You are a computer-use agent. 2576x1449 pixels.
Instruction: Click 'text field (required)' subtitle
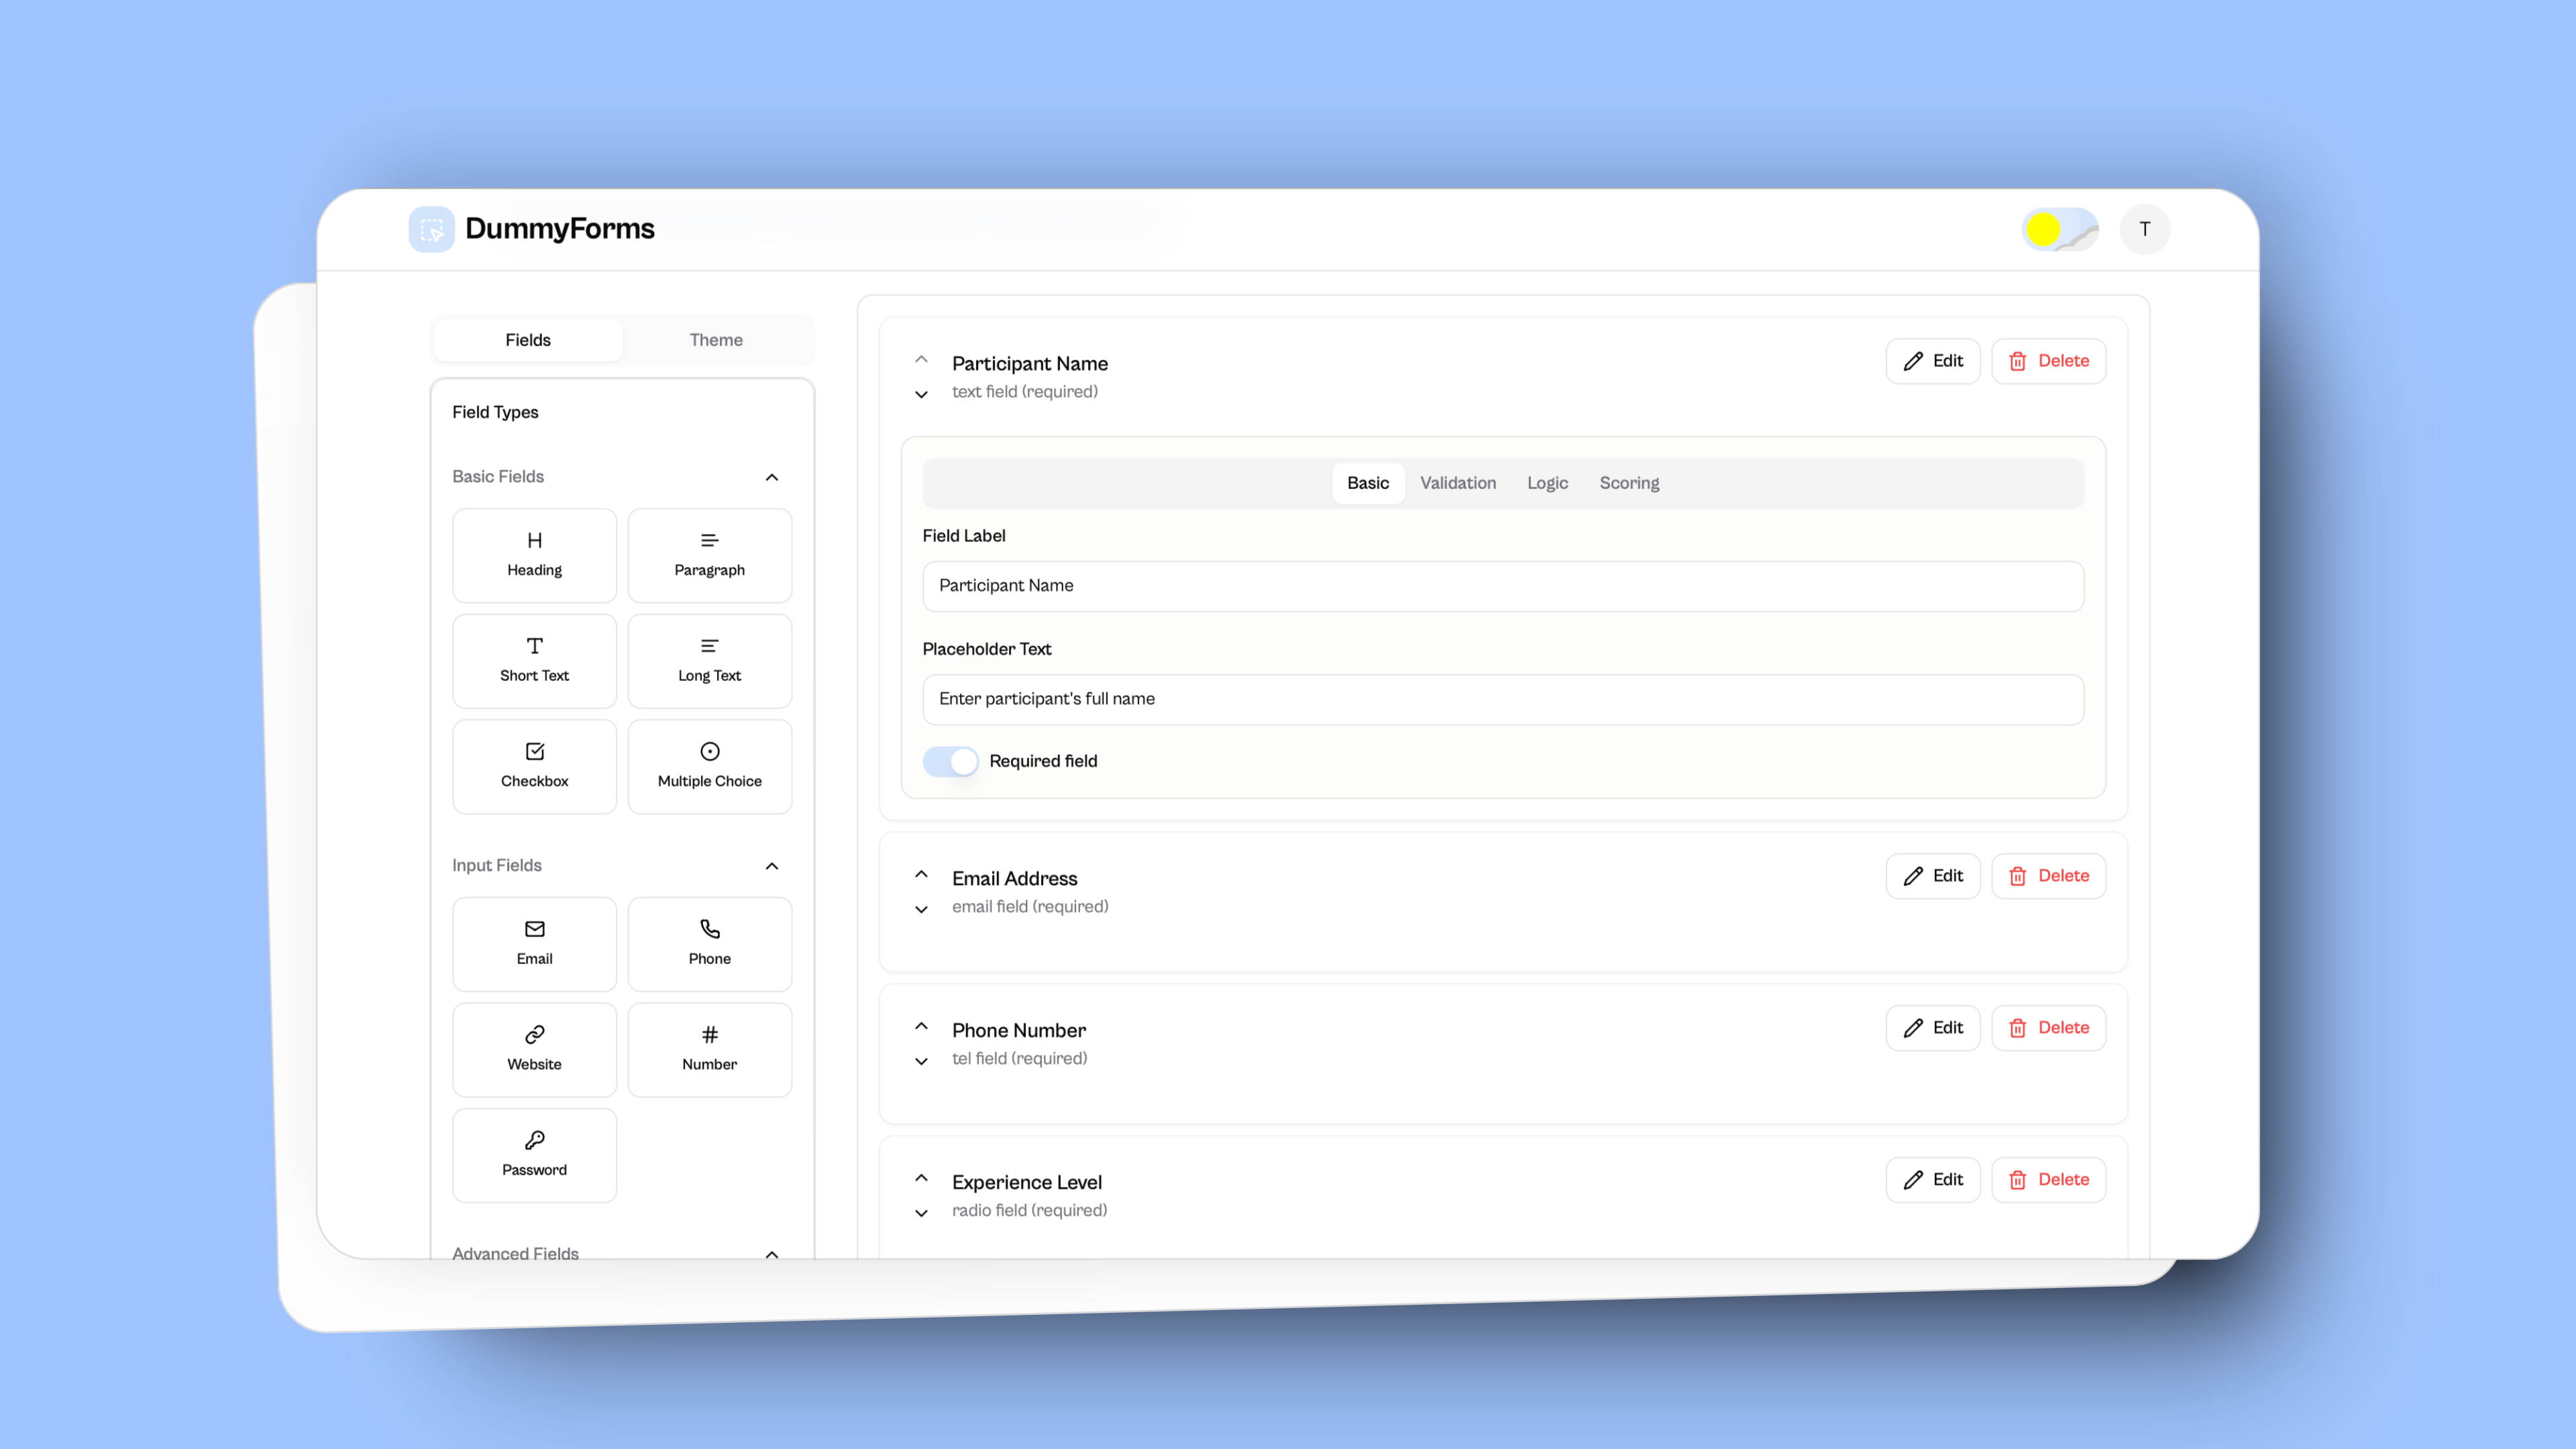tap(1024, 392)
